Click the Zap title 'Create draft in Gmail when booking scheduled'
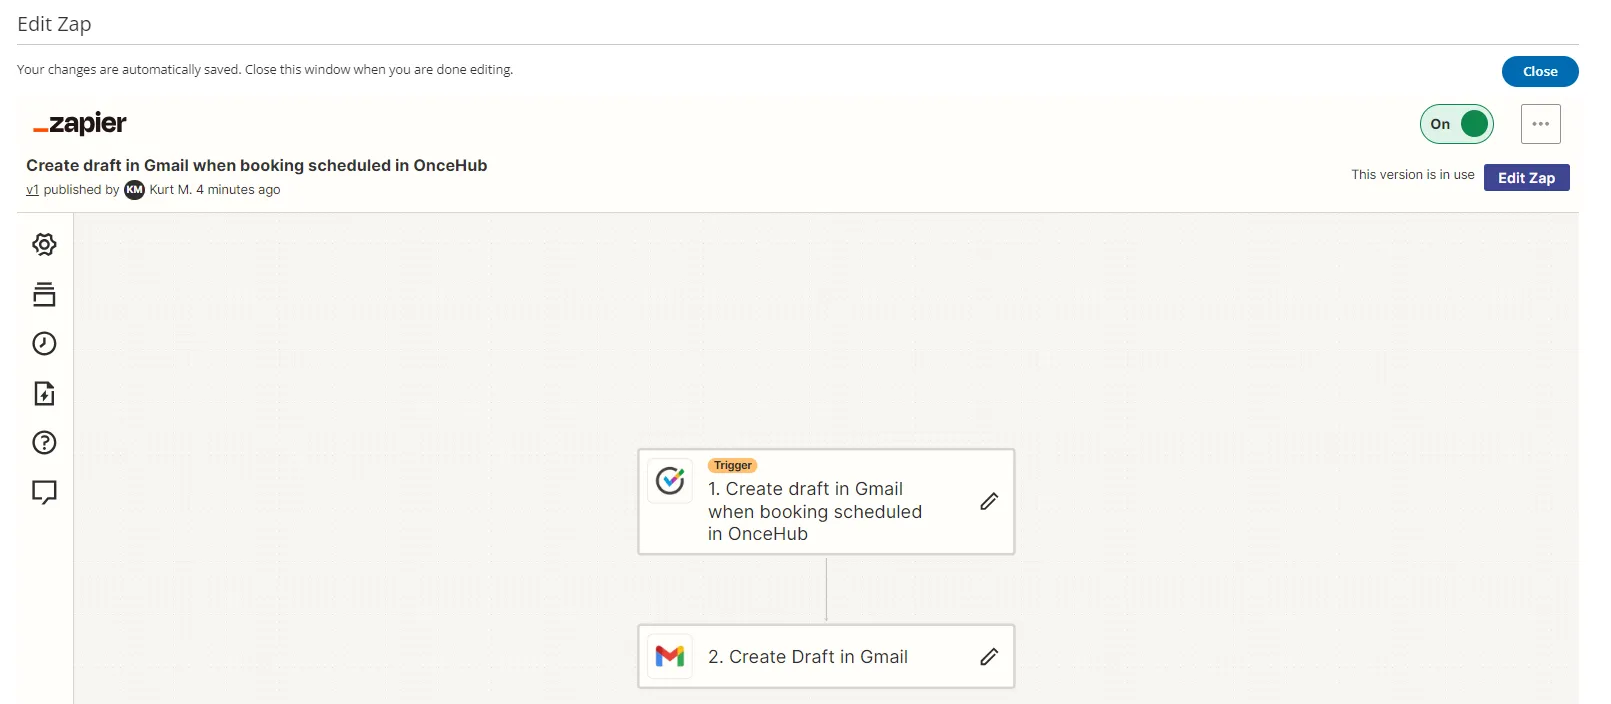 [257, 165]
